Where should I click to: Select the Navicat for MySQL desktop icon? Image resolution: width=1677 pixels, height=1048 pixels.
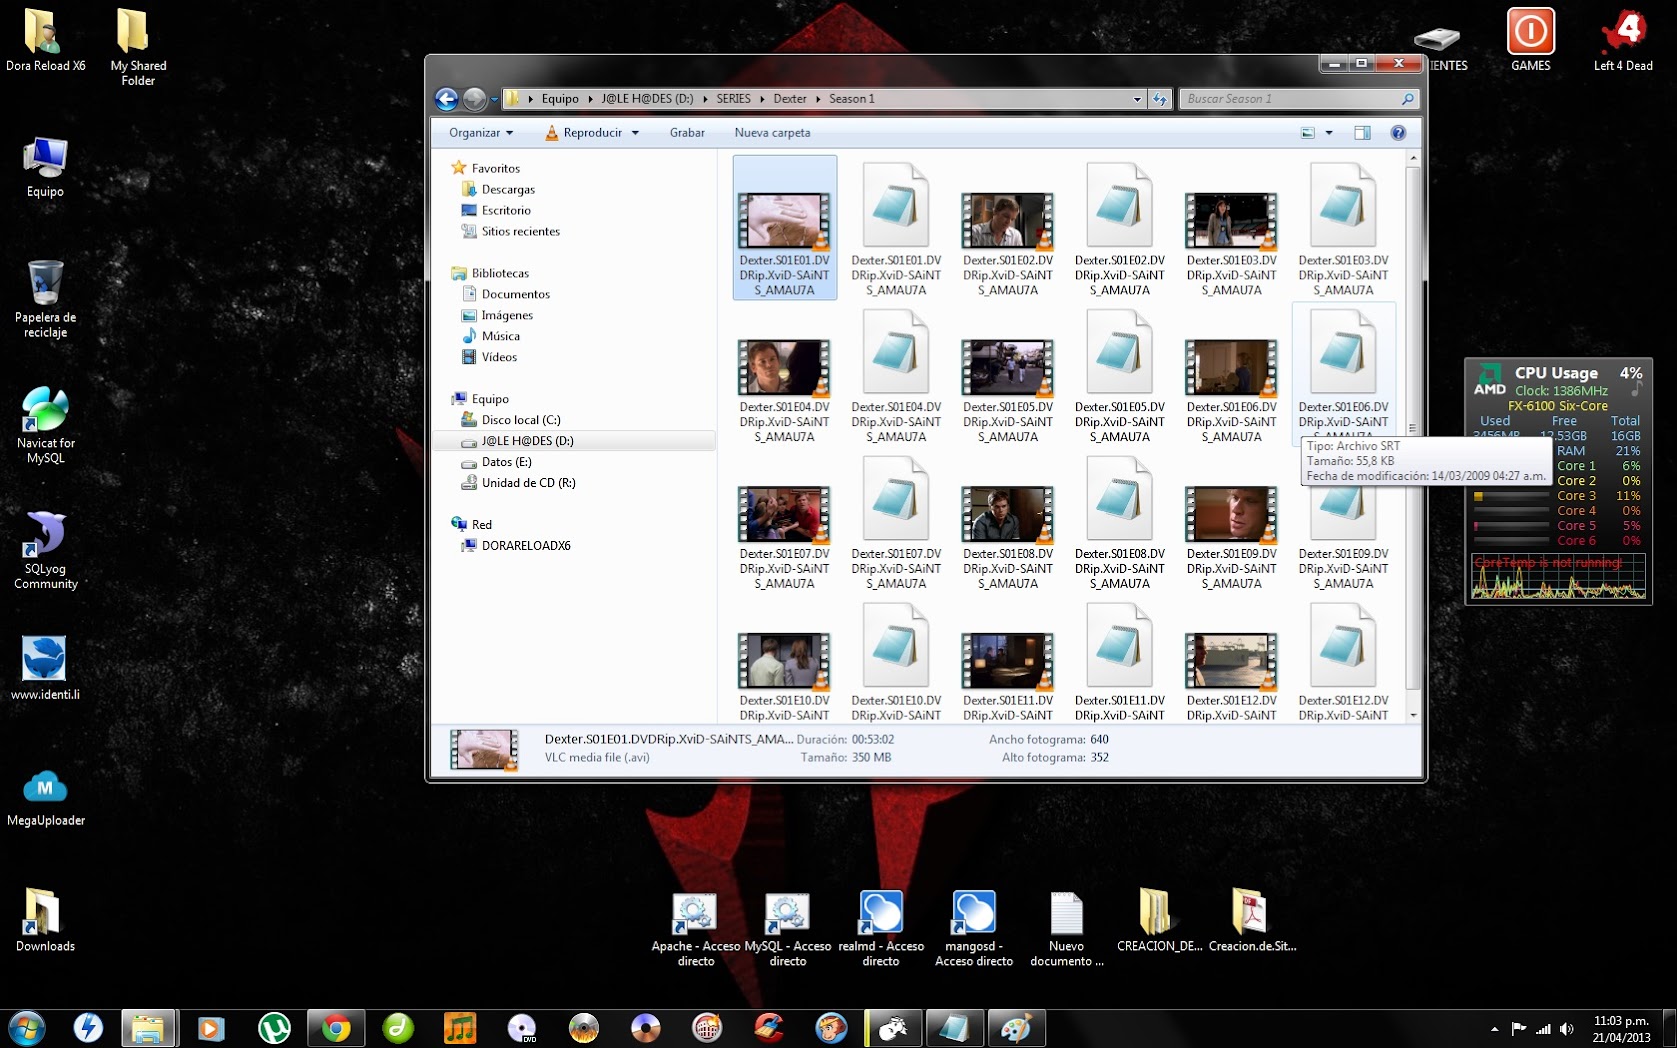46,425
